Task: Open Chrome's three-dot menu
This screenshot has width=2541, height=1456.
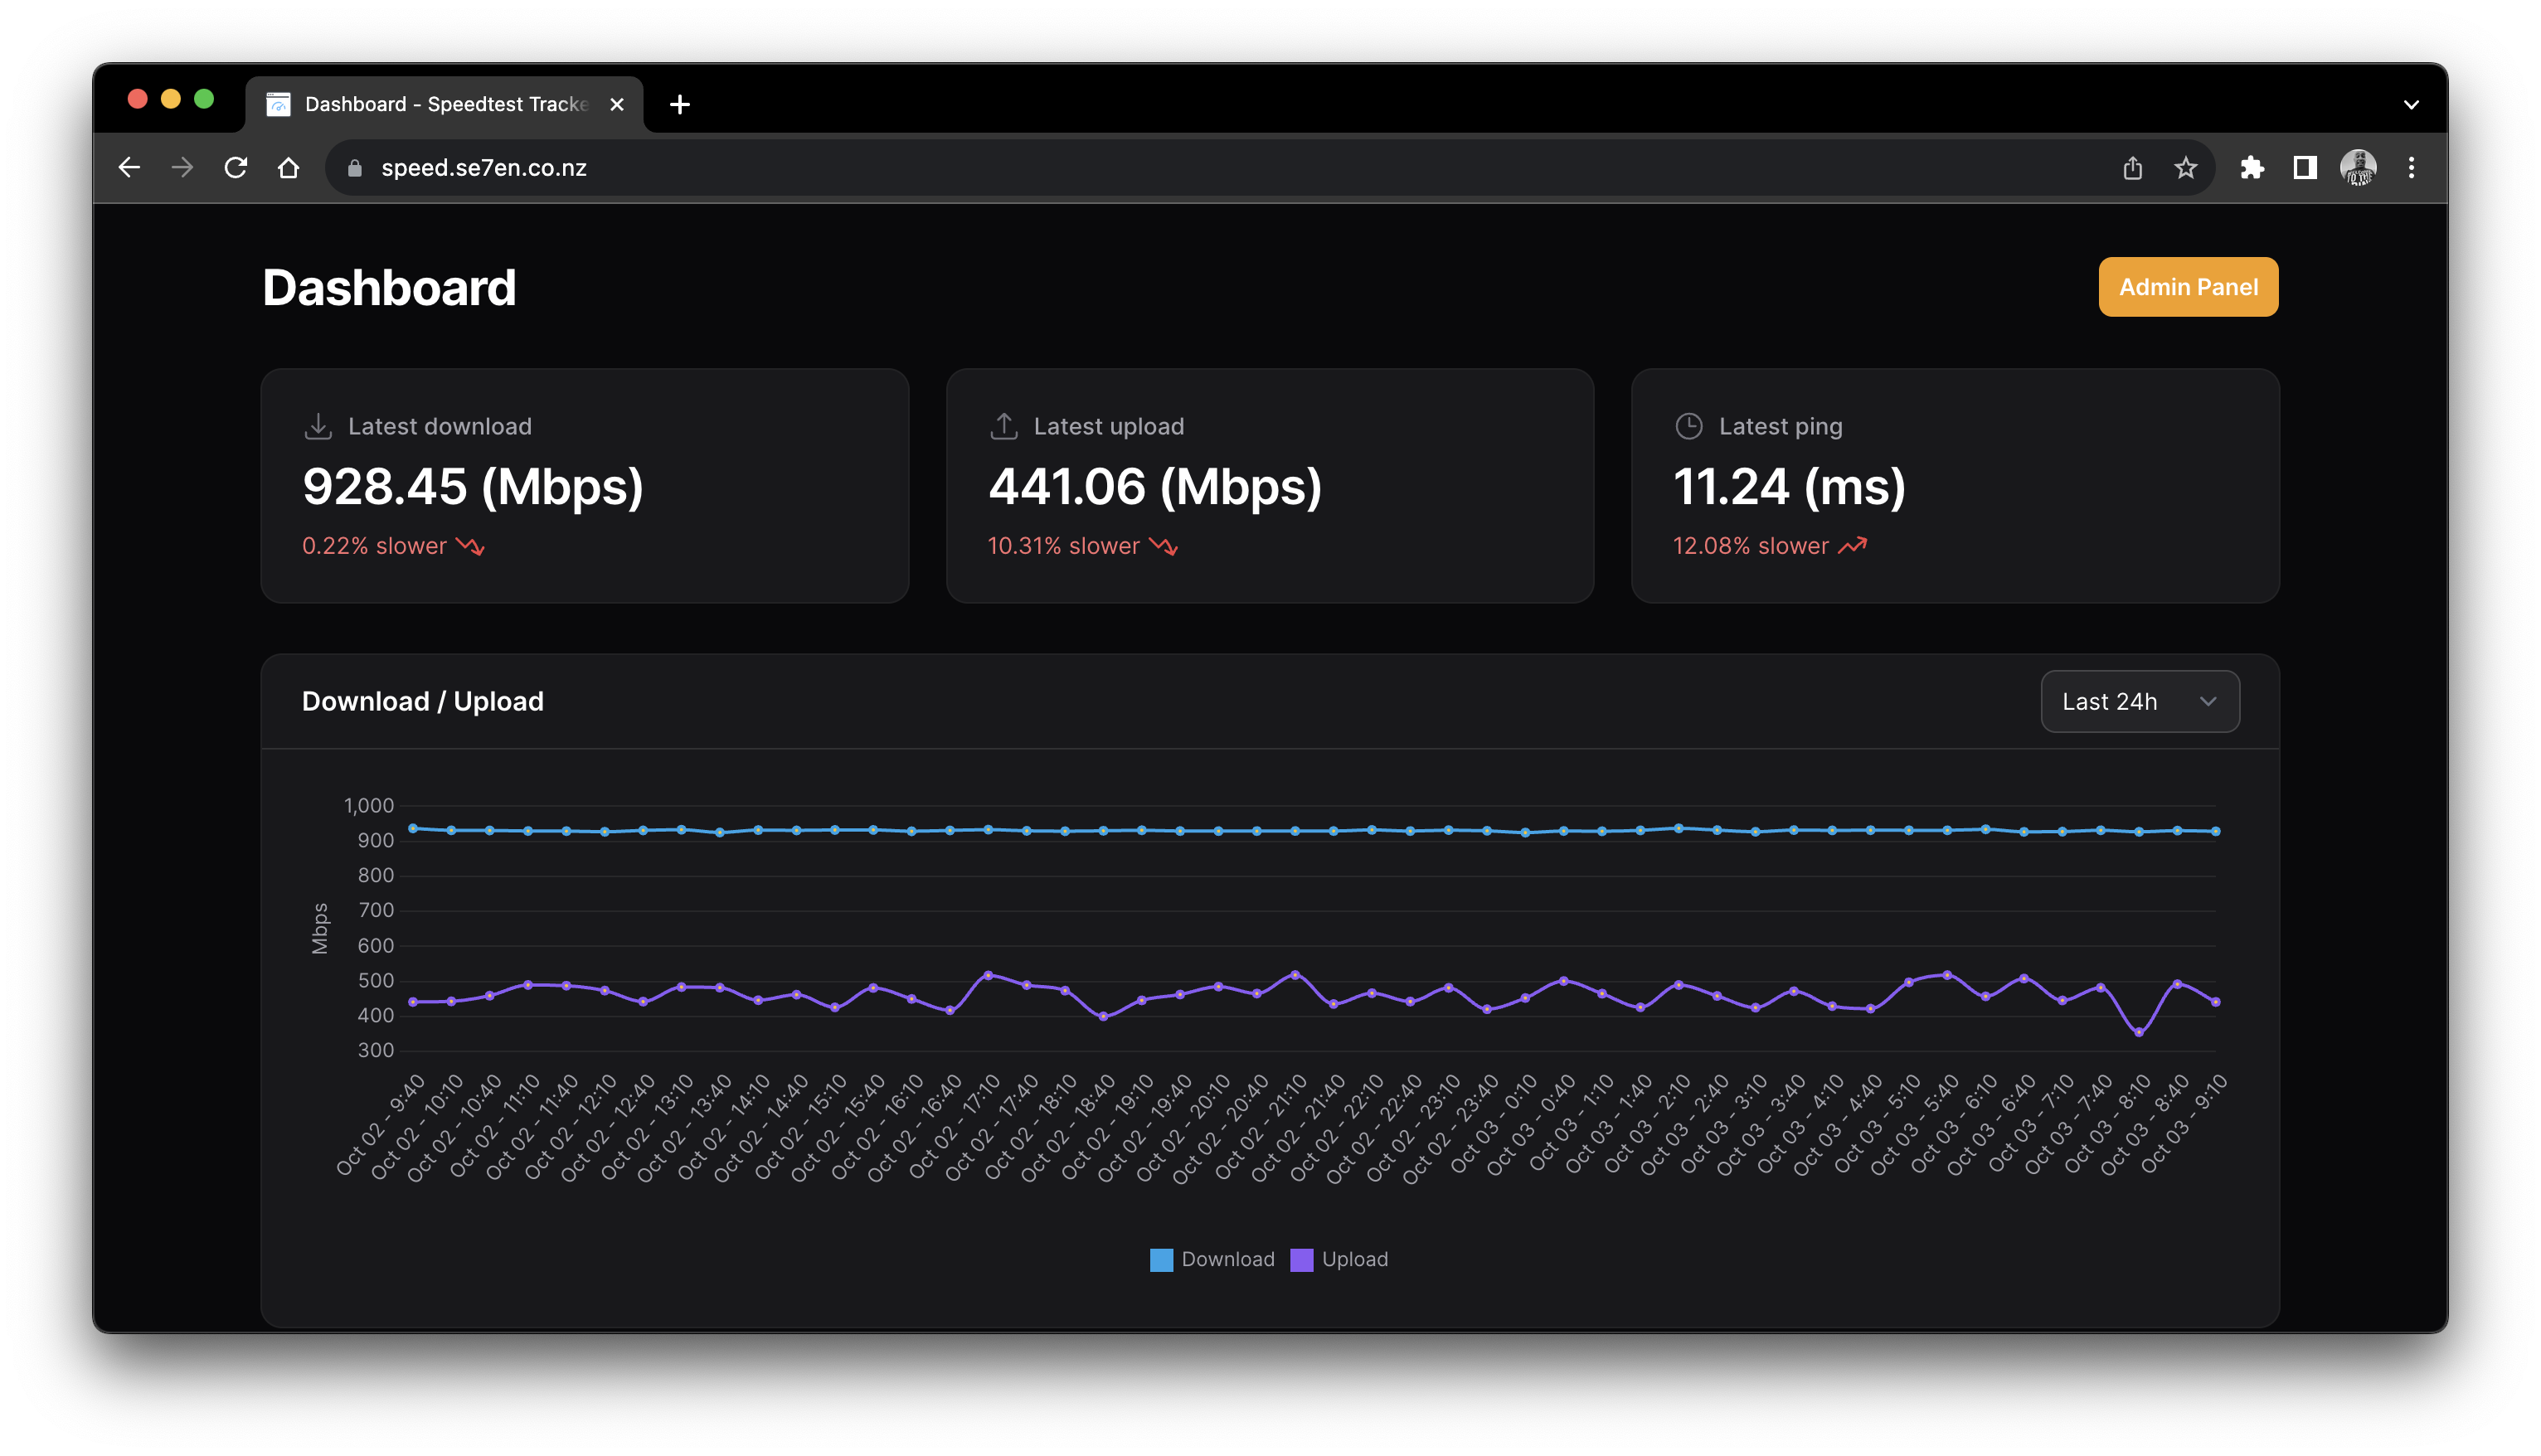Action: 2412,167
